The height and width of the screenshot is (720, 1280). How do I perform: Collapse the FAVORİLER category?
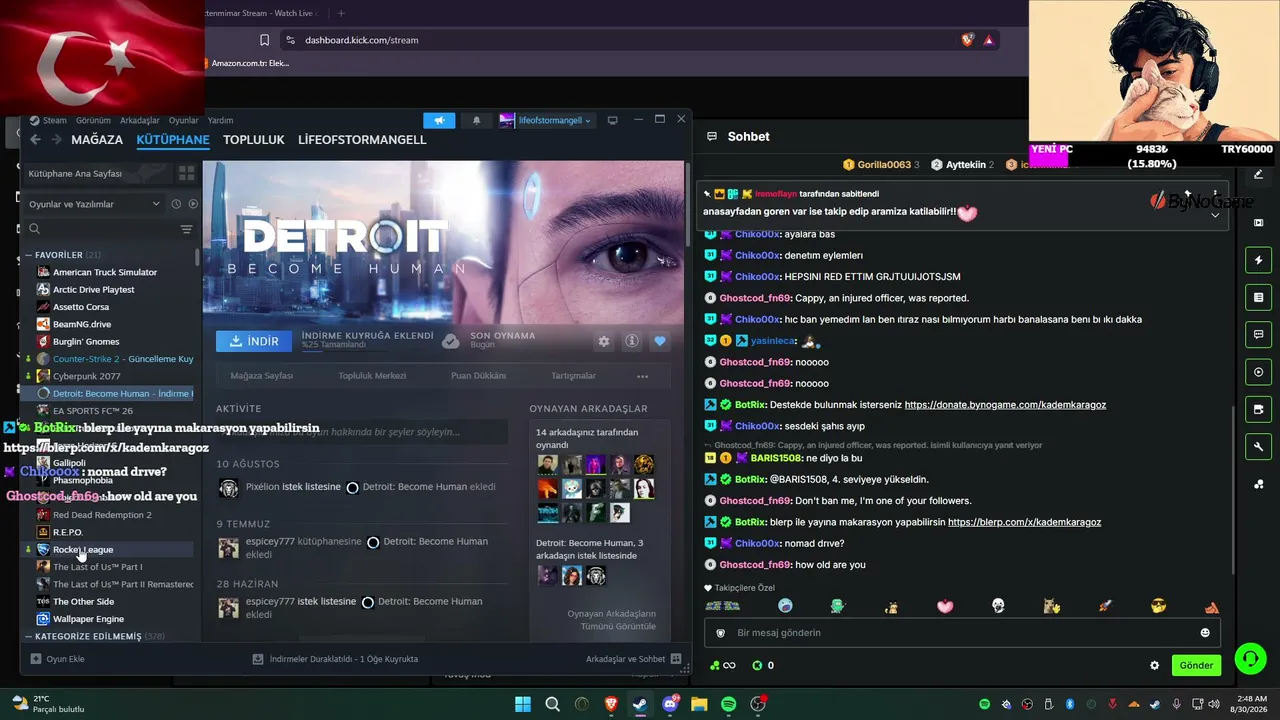pos(28,255)
